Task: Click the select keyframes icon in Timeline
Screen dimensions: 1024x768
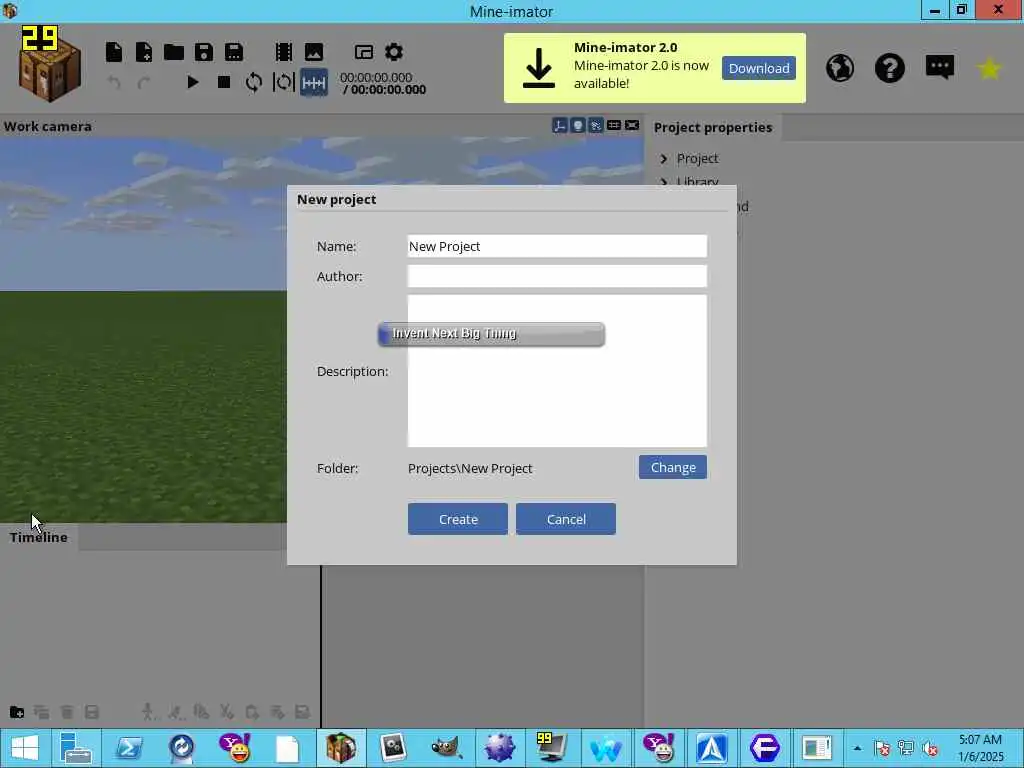Action: coord(91,712)
